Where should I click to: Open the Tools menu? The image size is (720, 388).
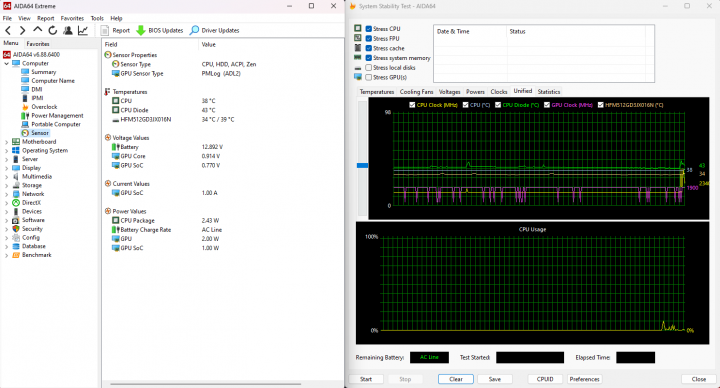click(97, 18)
